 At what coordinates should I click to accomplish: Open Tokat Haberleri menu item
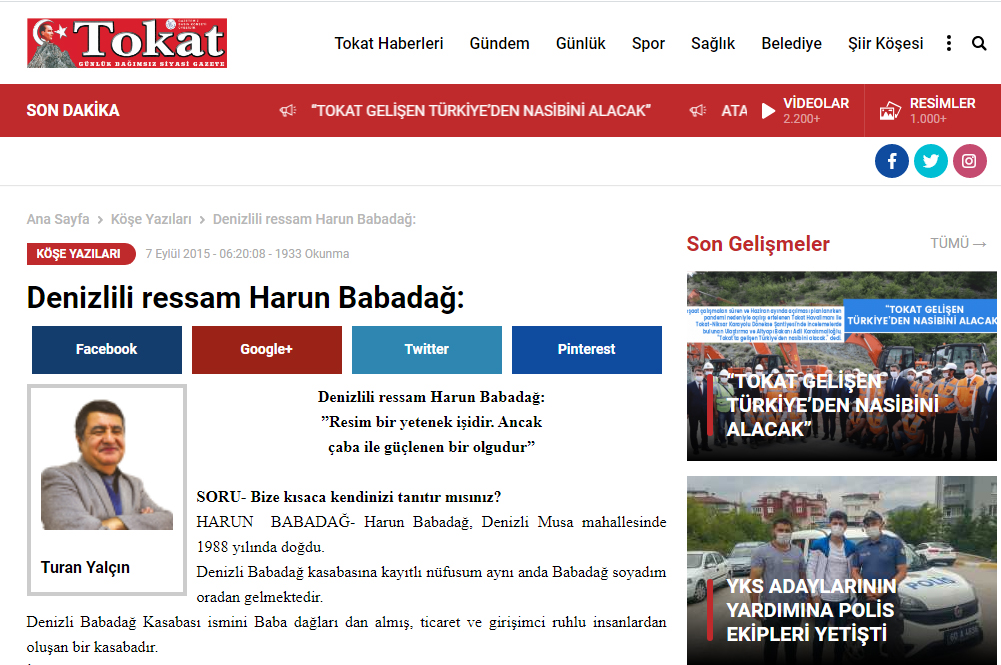[388, 43]
